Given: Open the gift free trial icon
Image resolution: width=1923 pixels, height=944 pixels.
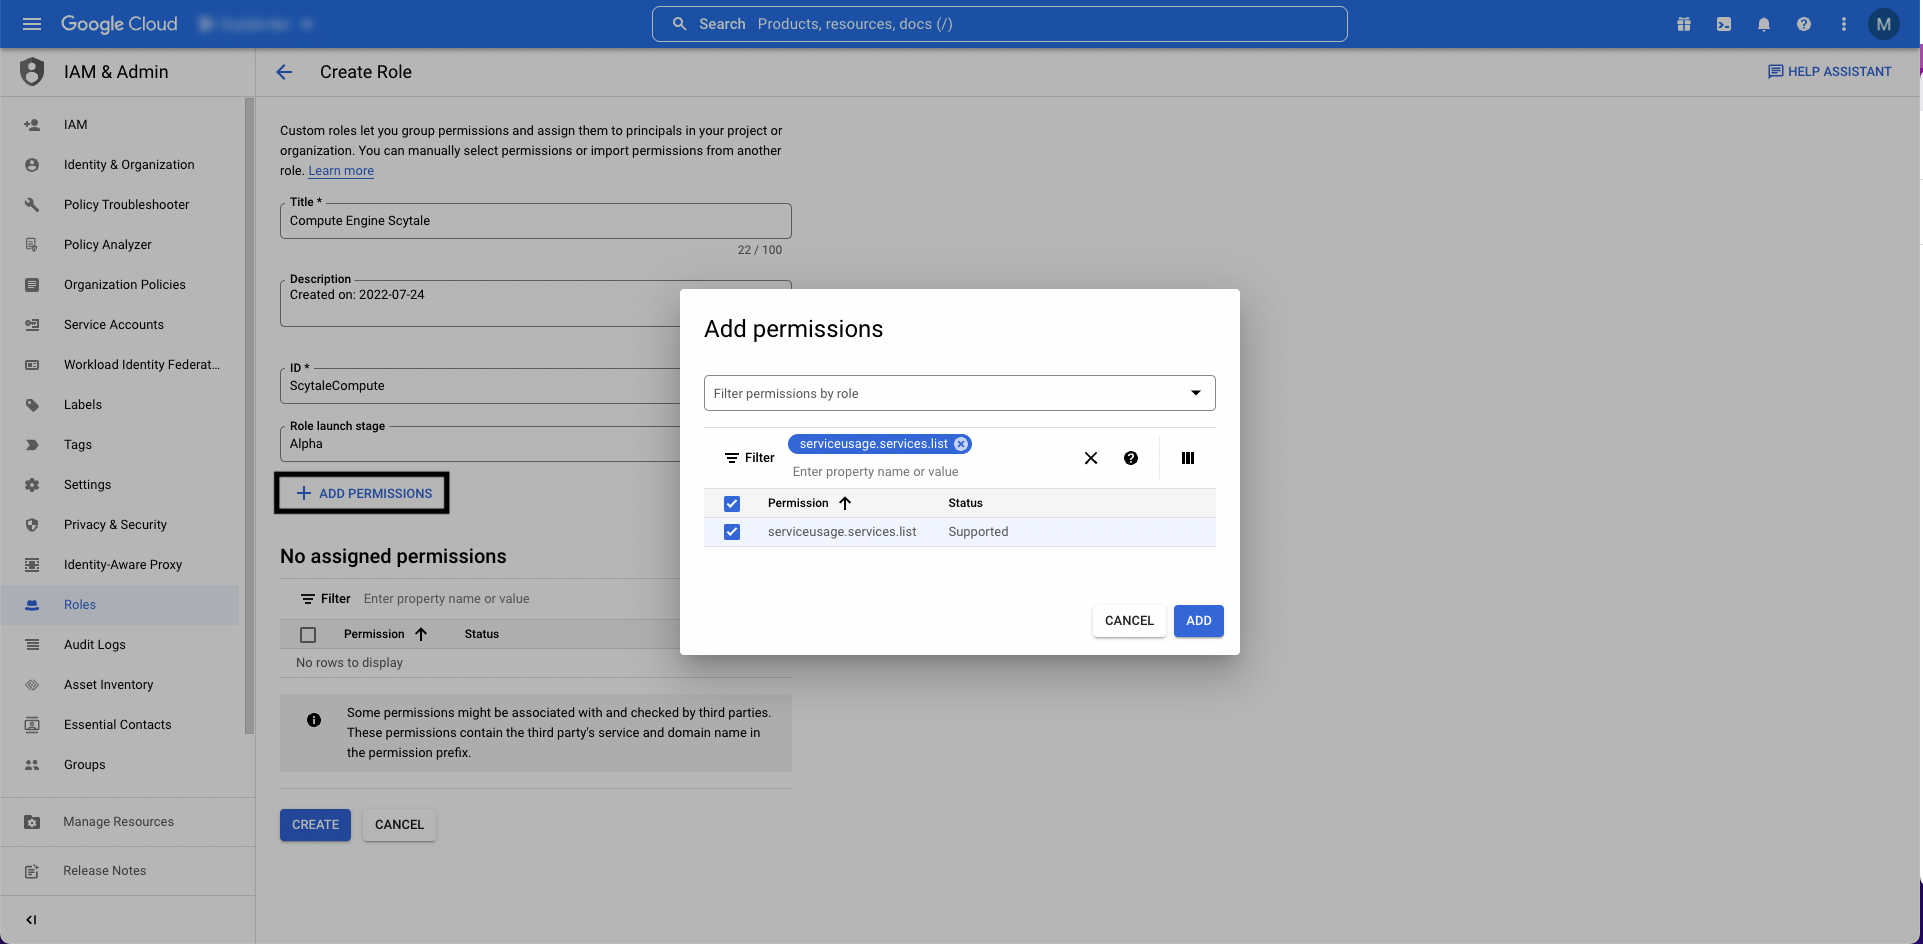Looking at the screenshot, I should 1684,24.
